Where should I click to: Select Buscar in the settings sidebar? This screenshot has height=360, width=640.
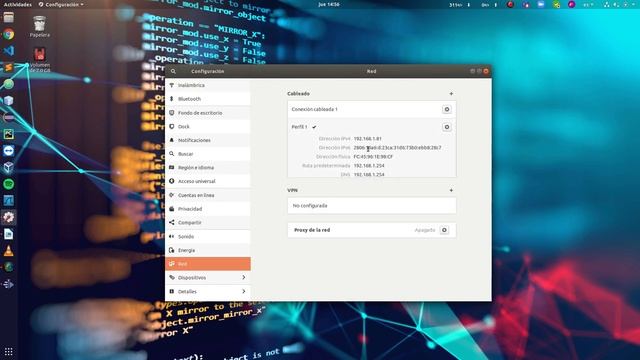pos(208,154)
